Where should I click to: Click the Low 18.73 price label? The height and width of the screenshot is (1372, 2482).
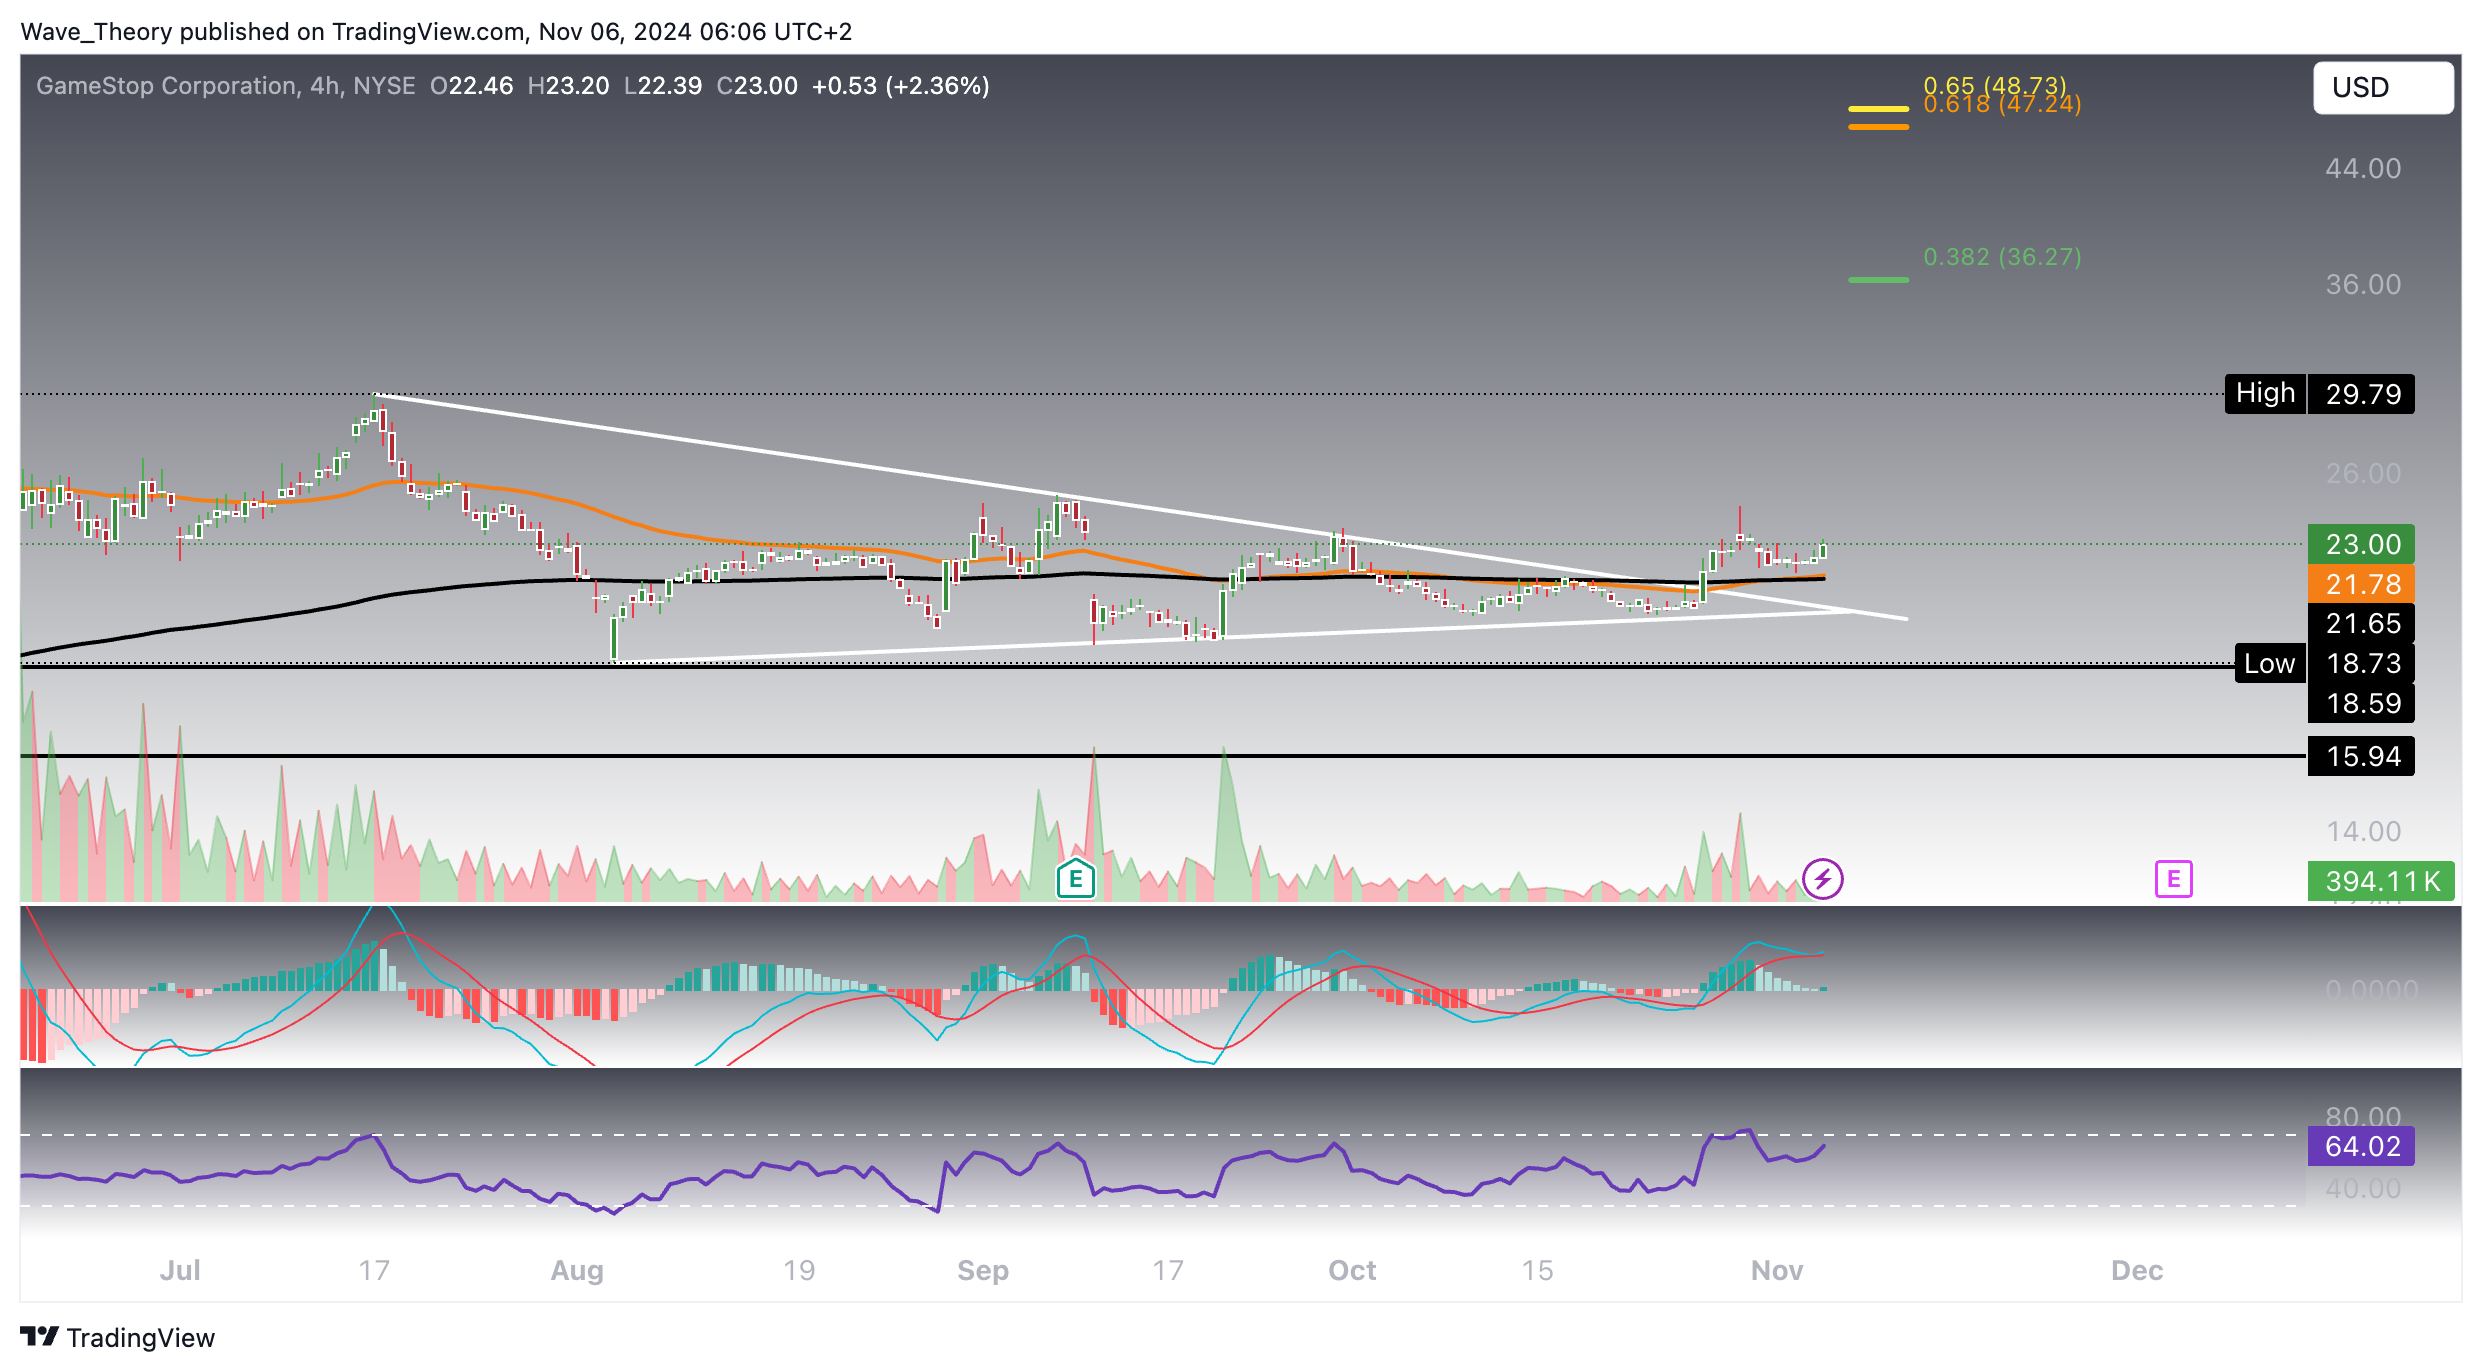(x=2325, y=664)
